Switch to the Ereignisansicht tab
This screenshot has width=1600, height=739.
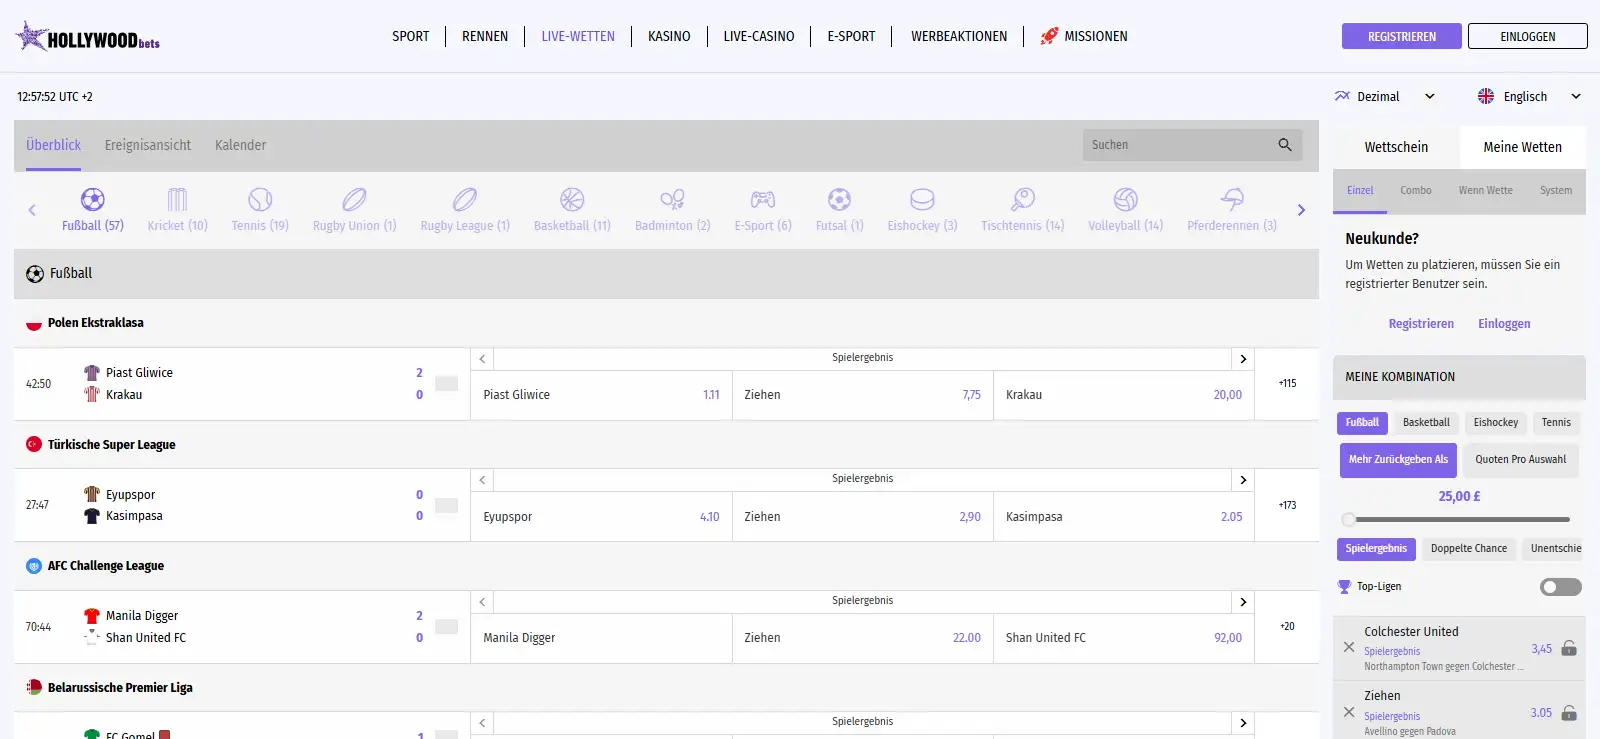pyautogui.click(x=148, y=145)
